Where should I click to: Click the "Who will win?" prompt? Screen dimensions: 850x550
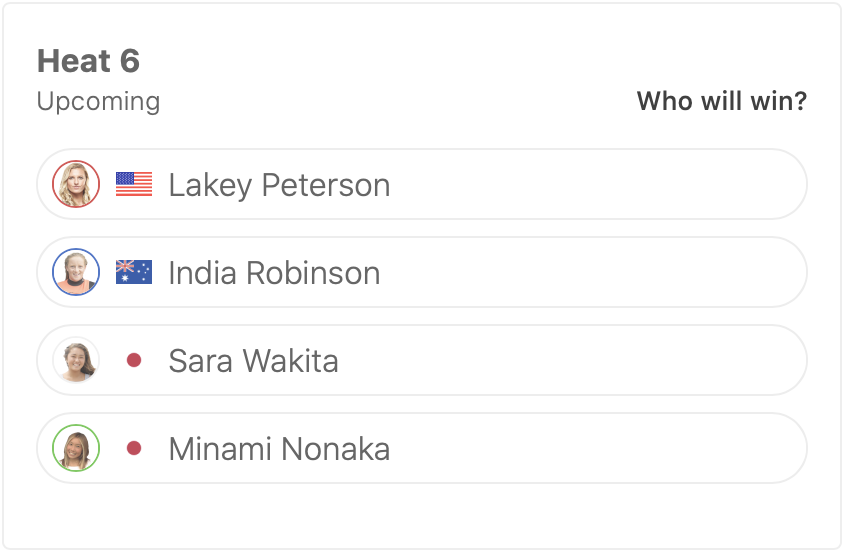(x=721, y=101)
